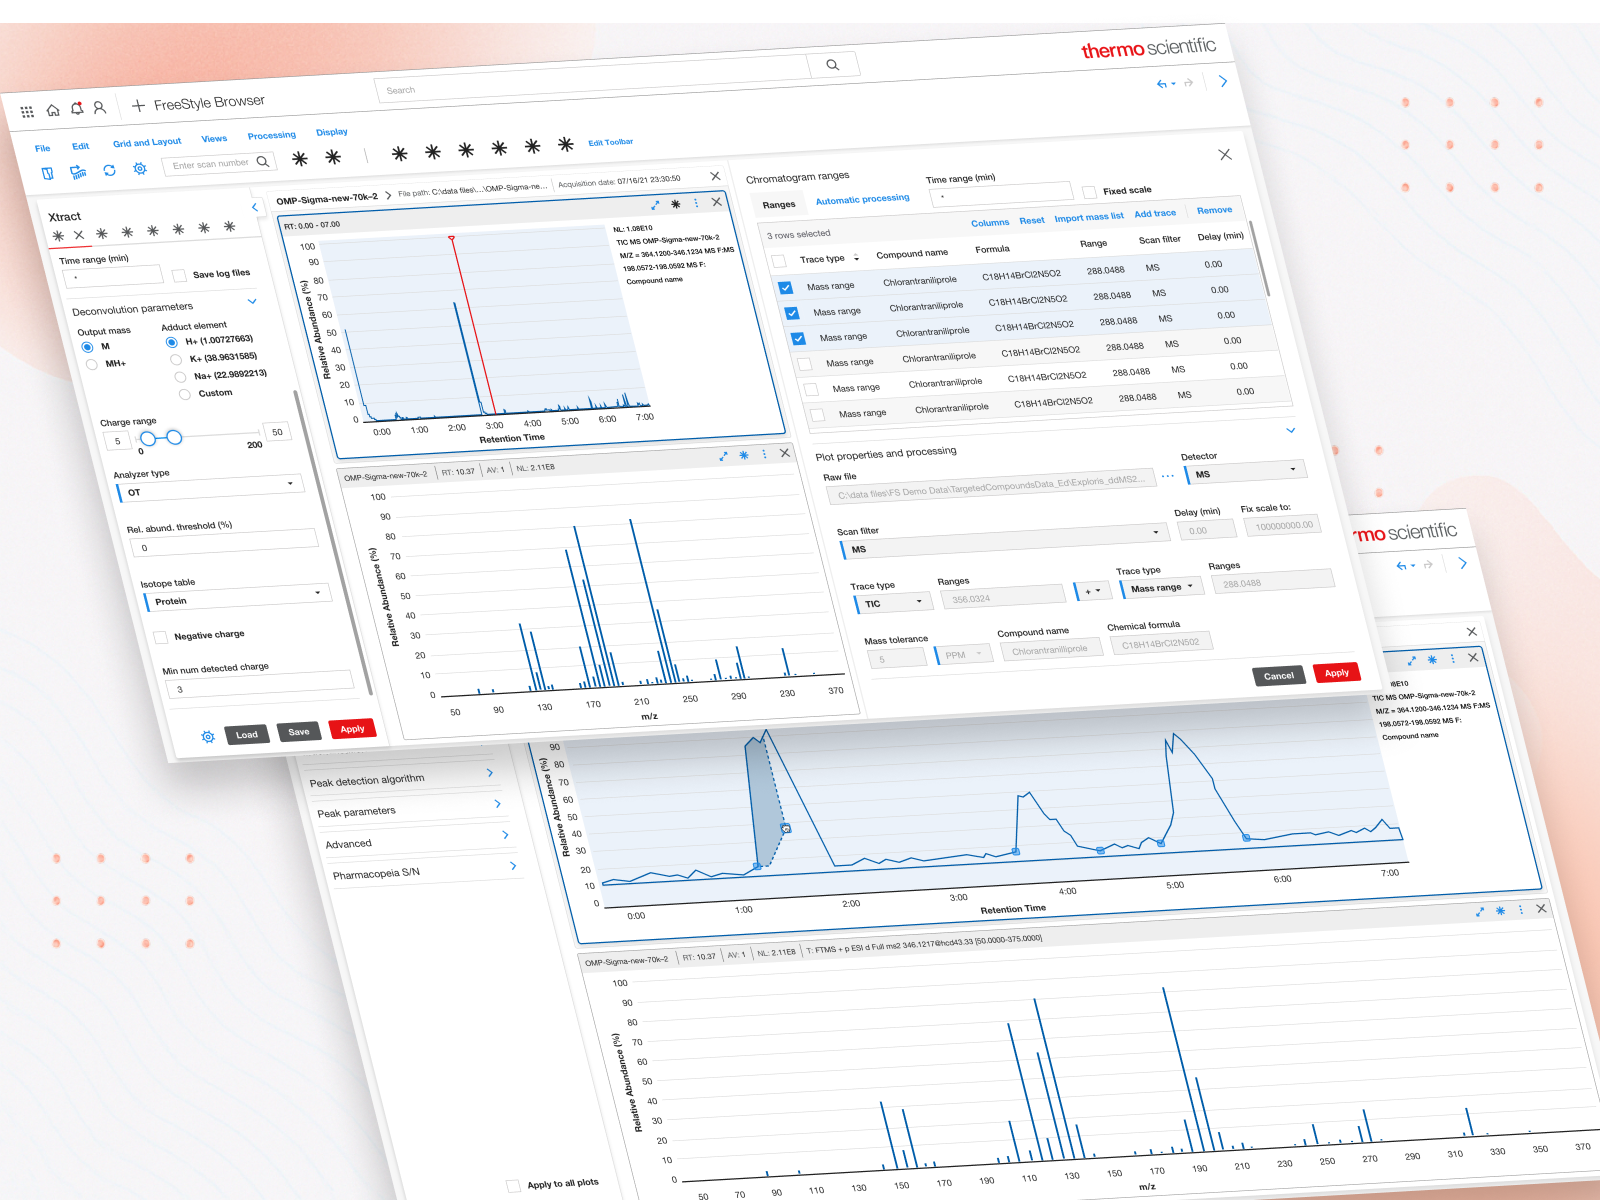Click the panel layout icon under File
Image resolution: width=1600 pixels, height=1200 pixels.
pyautogui.click(x=47, y=173)
